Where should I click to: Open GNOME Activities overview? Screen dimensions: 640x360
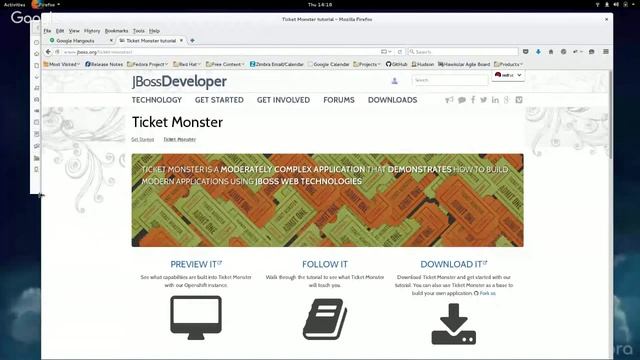tap(15, 4)
